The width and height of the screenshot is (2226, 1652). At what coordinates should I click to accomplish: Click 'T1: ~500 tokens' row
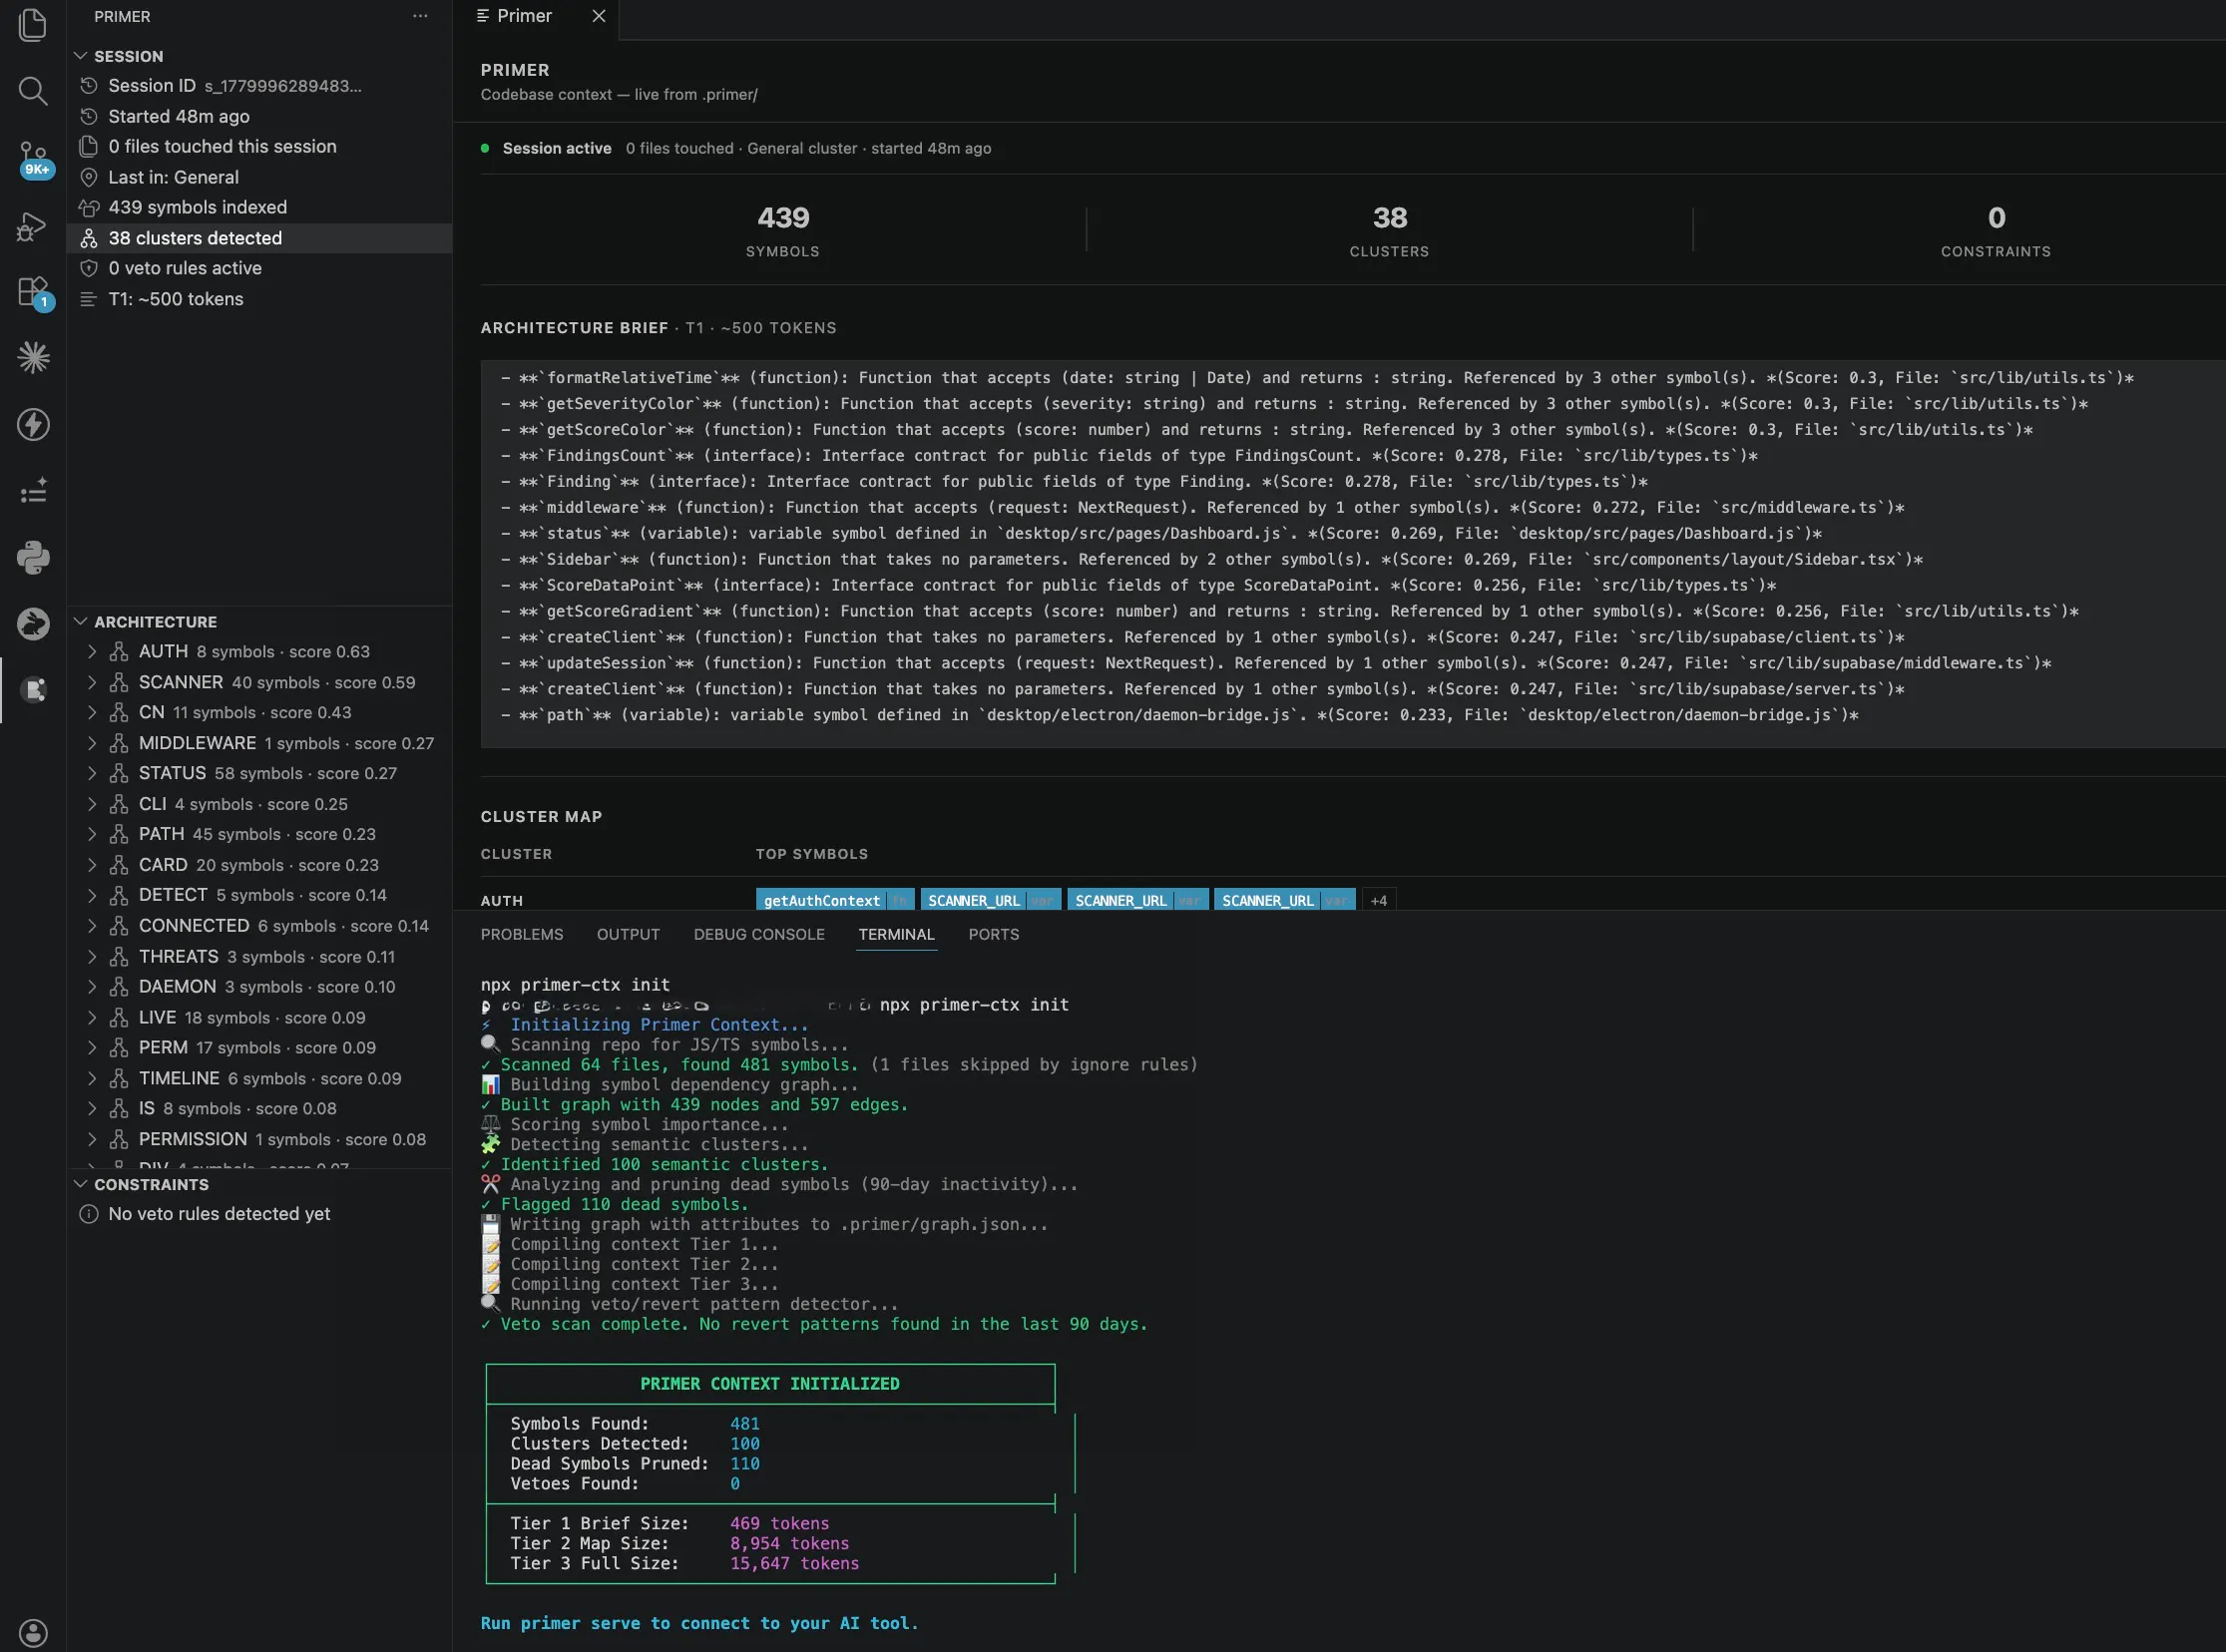260,299
